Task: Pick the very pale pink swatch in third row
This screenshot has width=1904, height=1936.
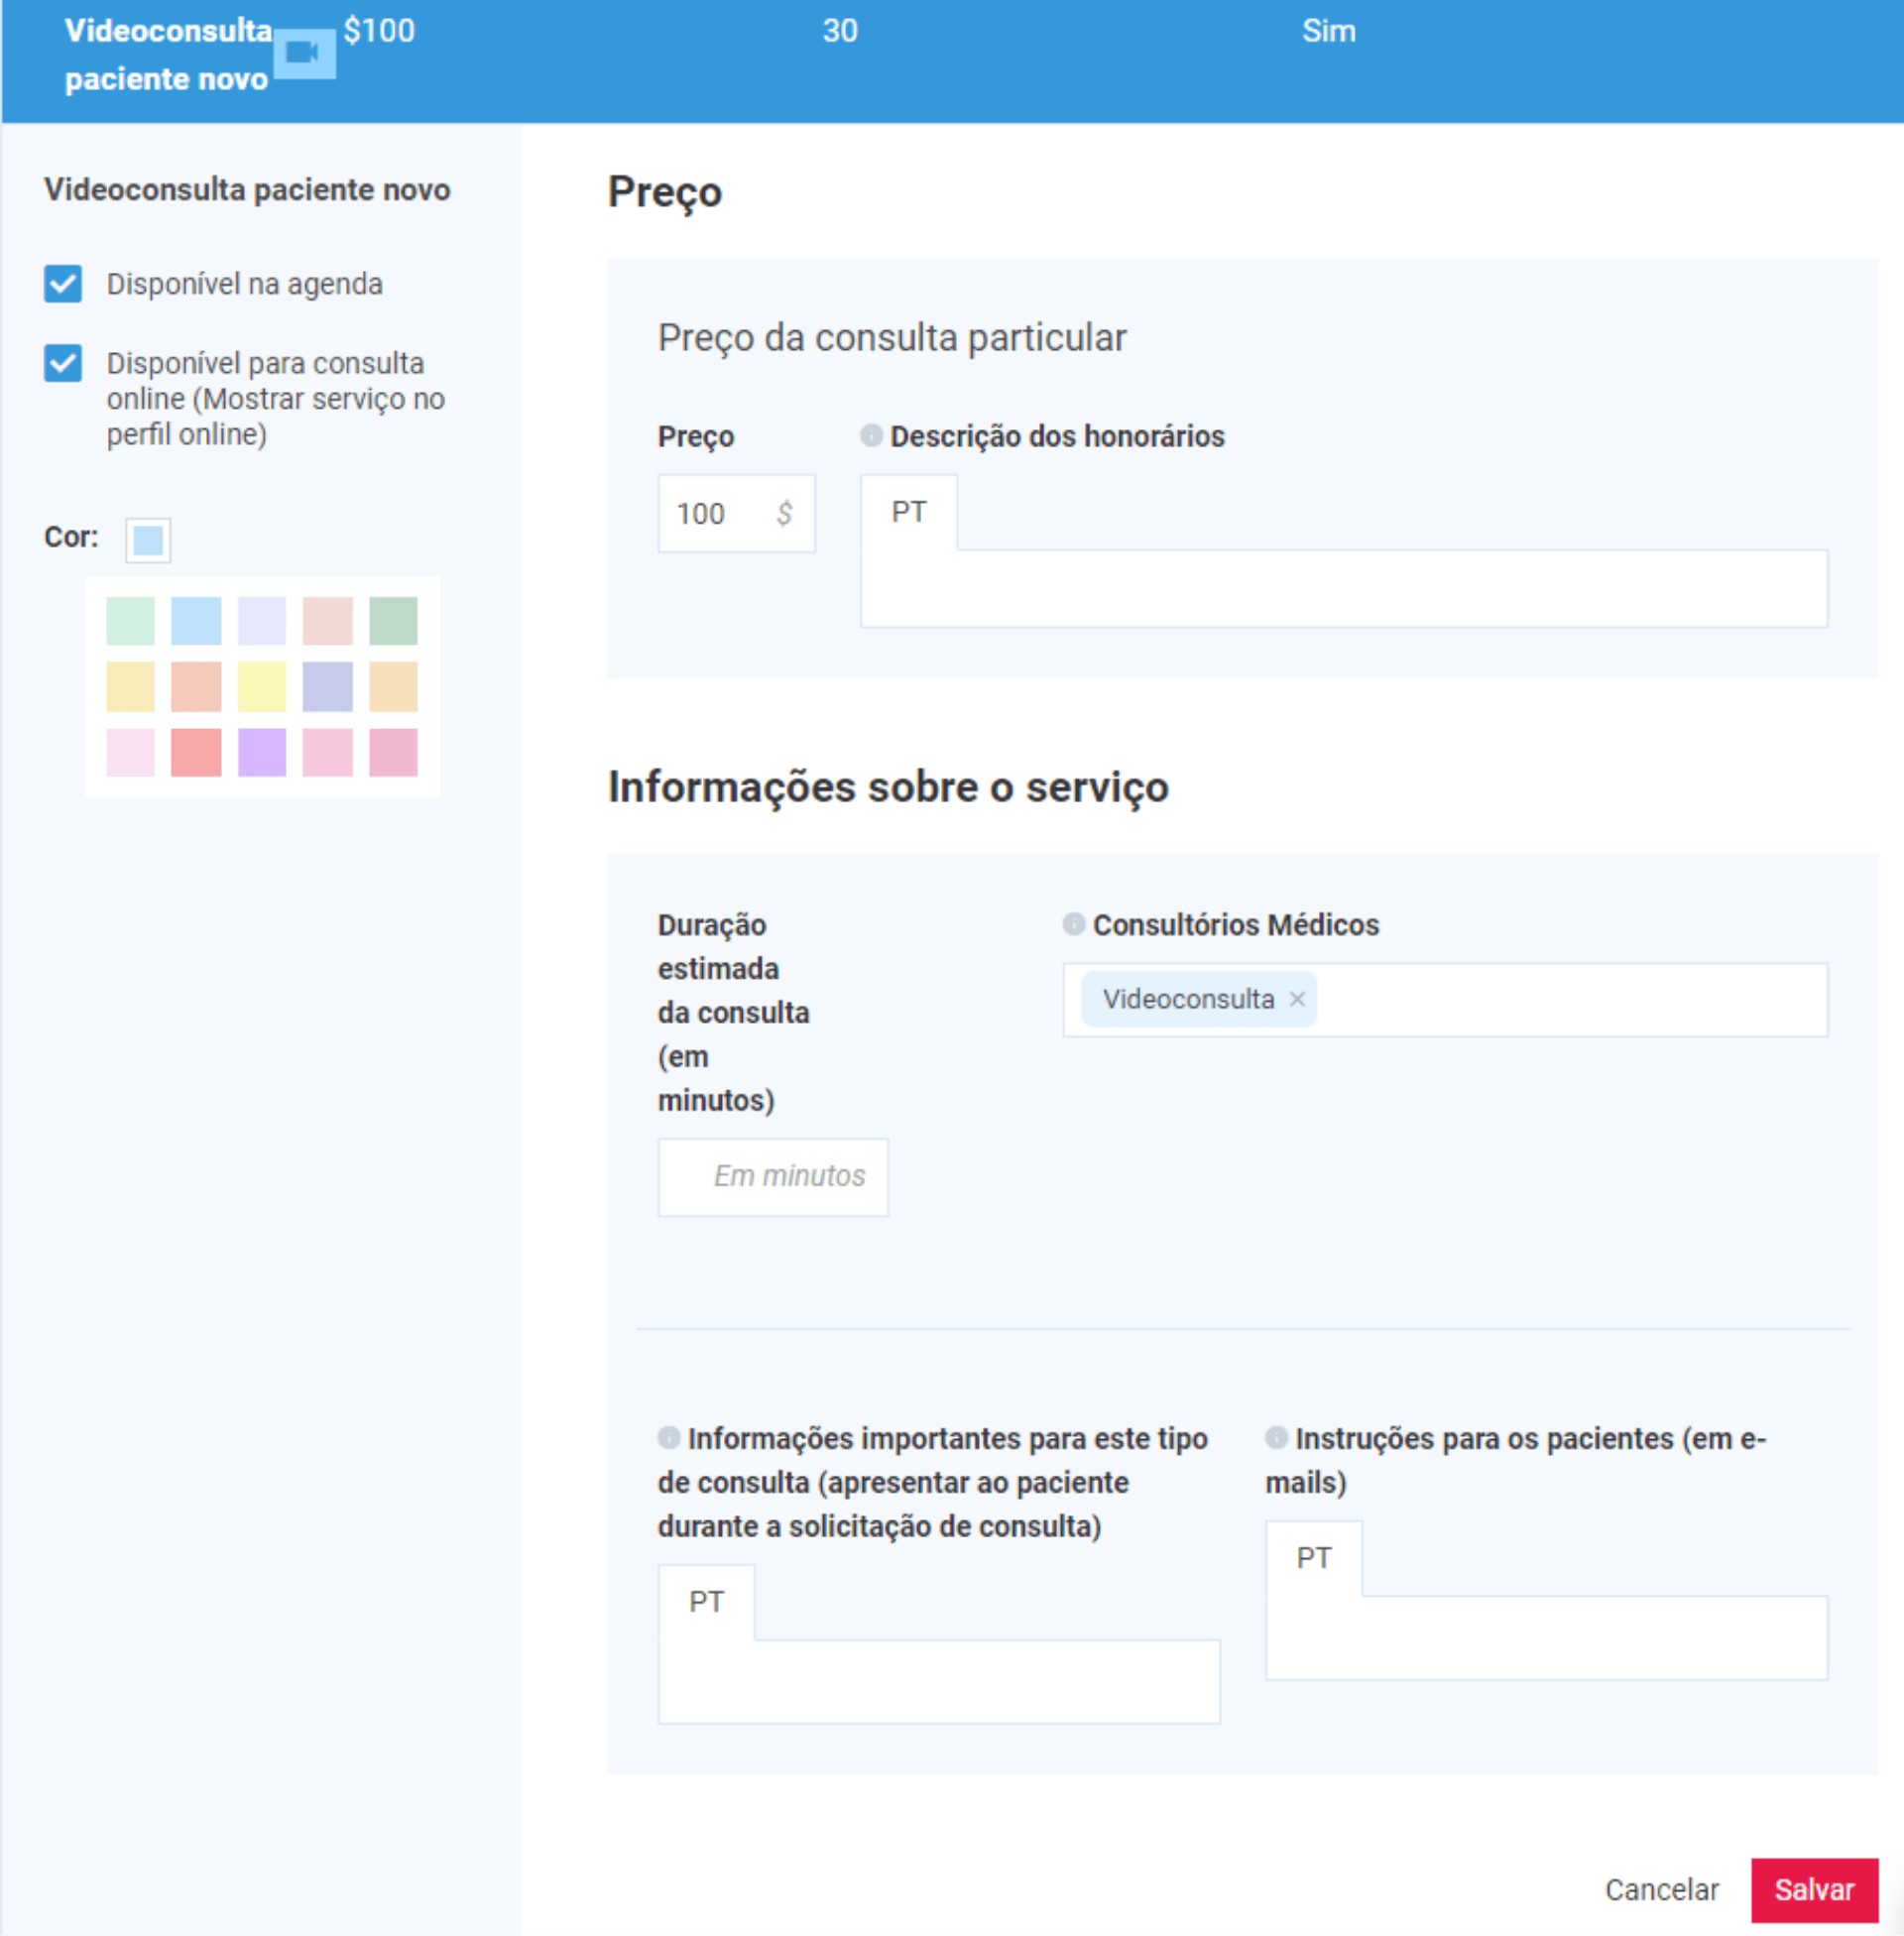Action: click(x=131, y=752)
